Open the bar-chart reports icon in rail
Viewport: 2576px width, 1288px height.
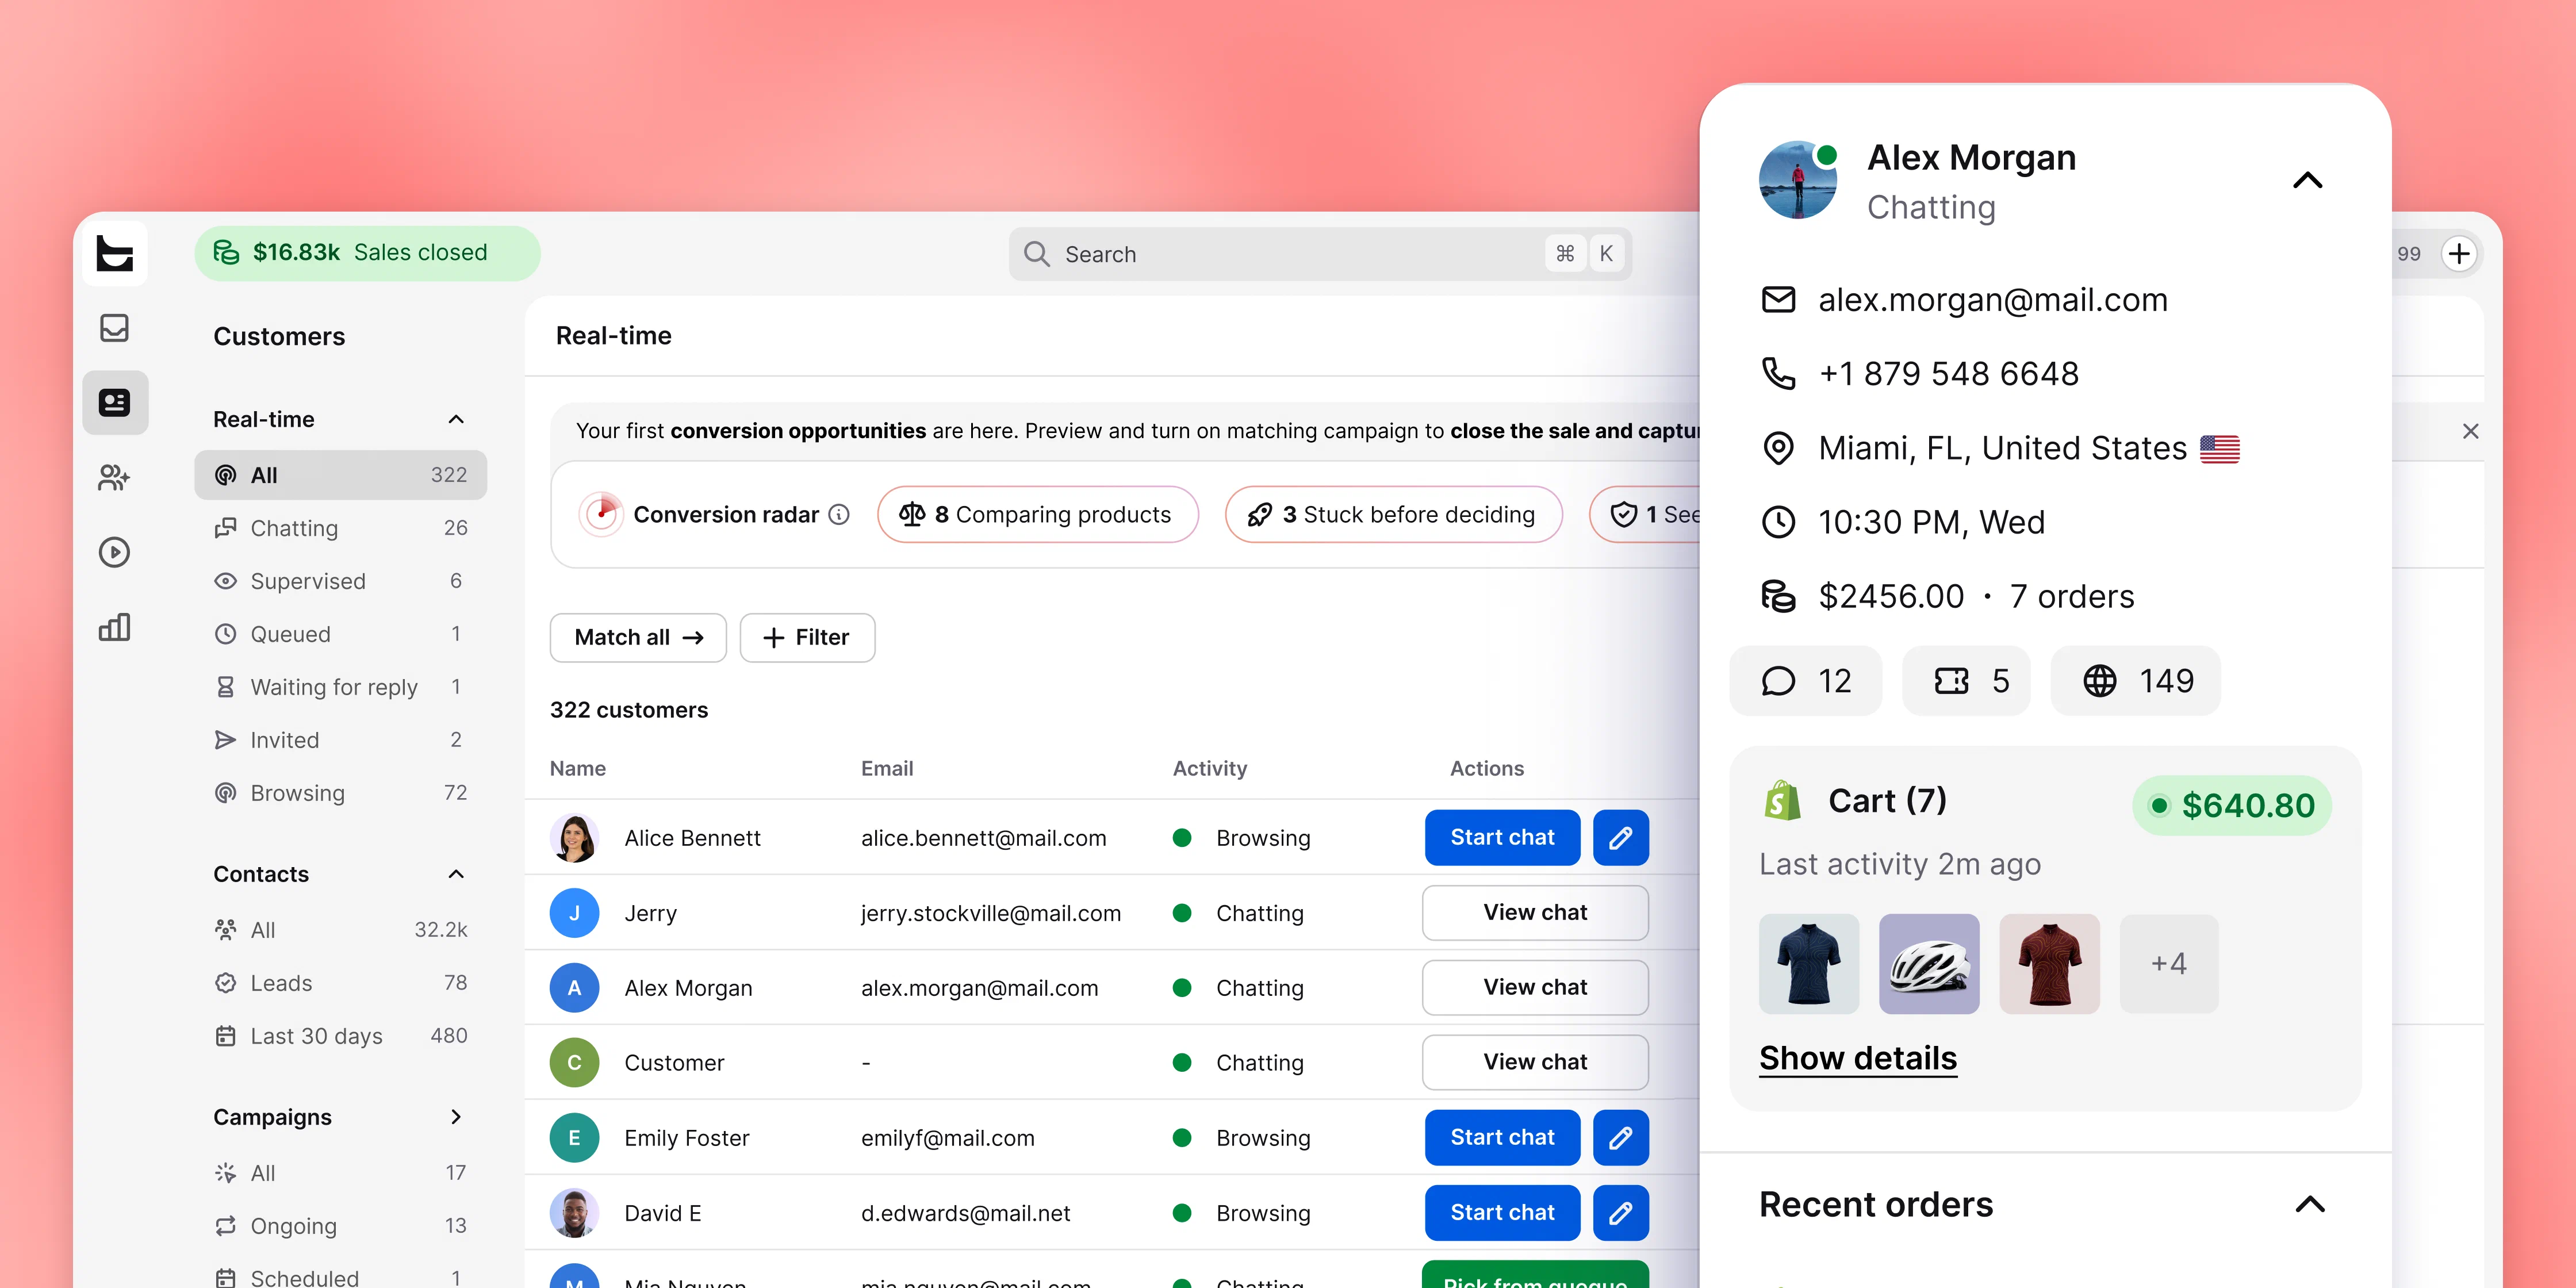(114, 627)
